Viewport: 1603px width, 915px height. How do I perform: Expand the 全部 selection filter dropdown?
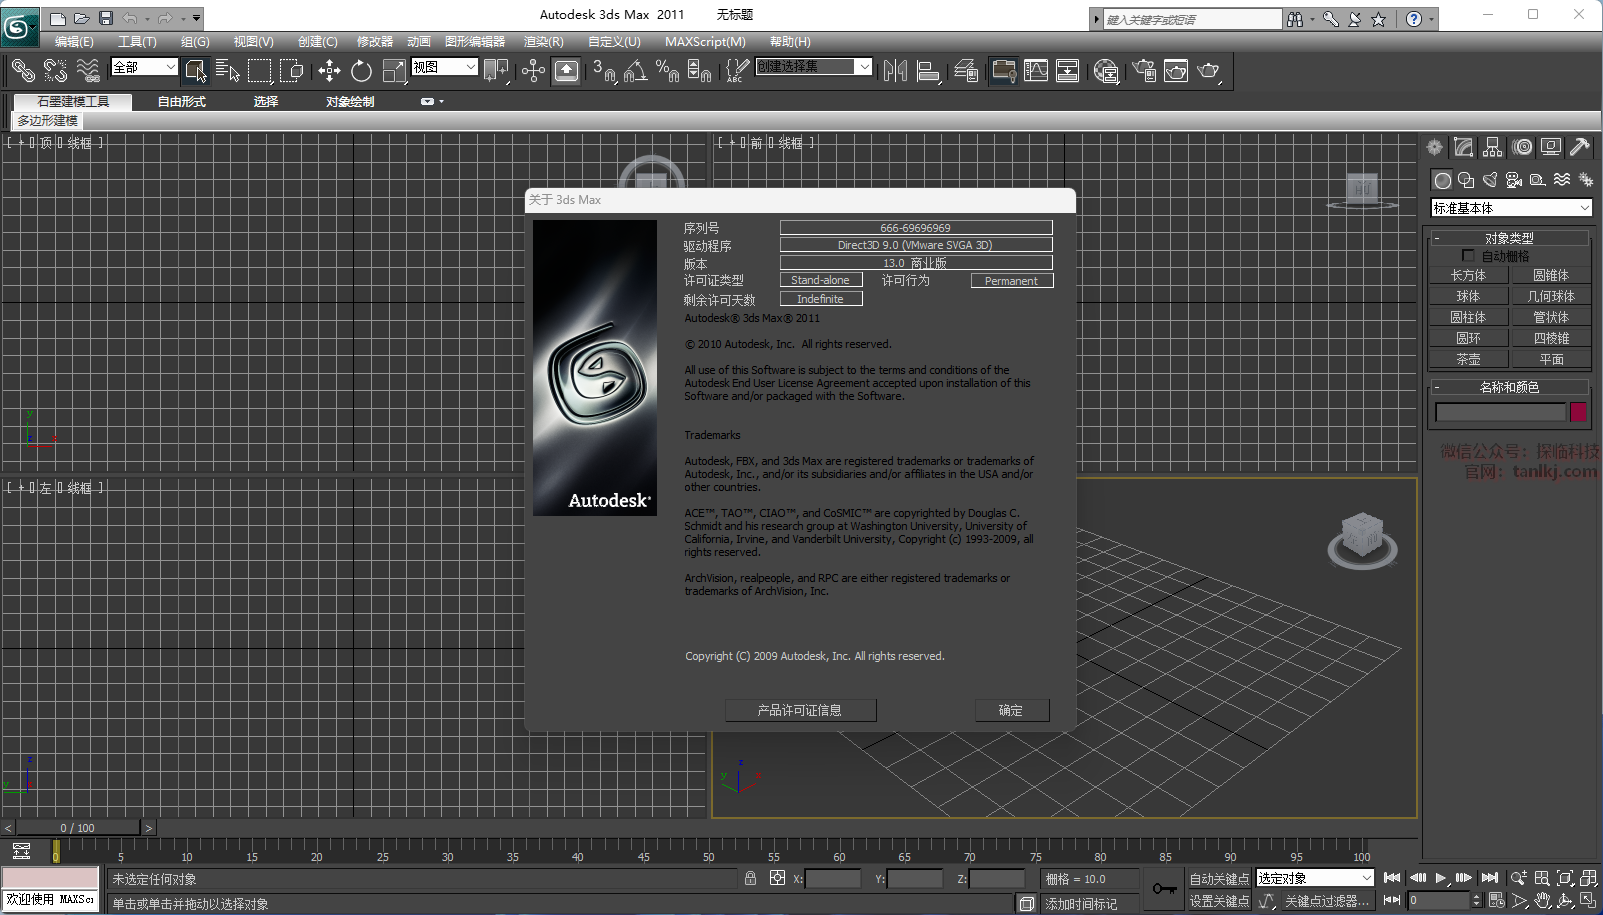click(x=145, y=67)
